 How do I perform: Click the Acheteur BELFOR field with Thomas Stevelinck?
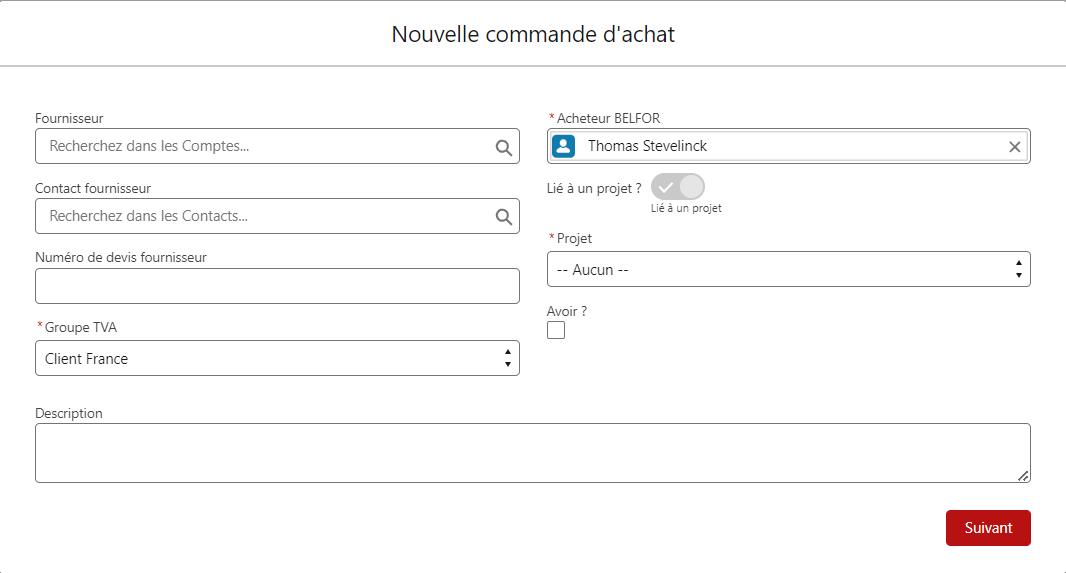[x=789, y=146]
